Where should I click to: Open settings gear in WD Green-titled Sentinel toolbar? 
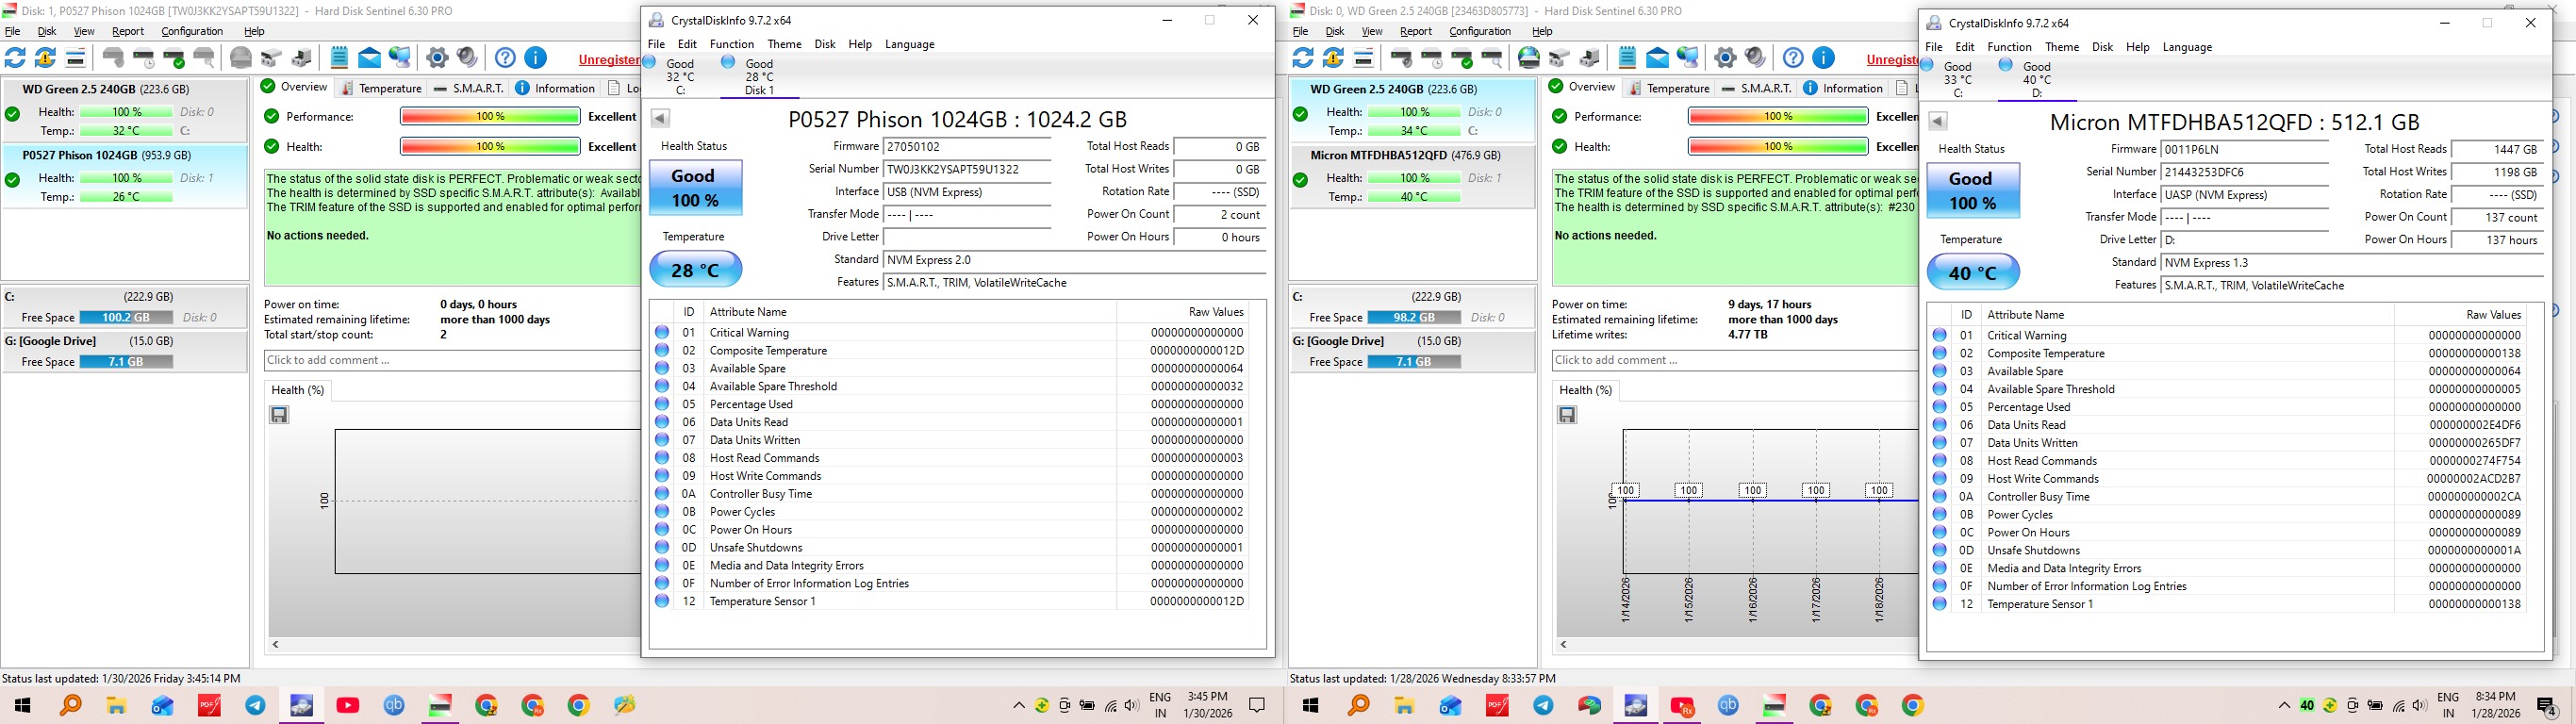(x=1725, y=58)
